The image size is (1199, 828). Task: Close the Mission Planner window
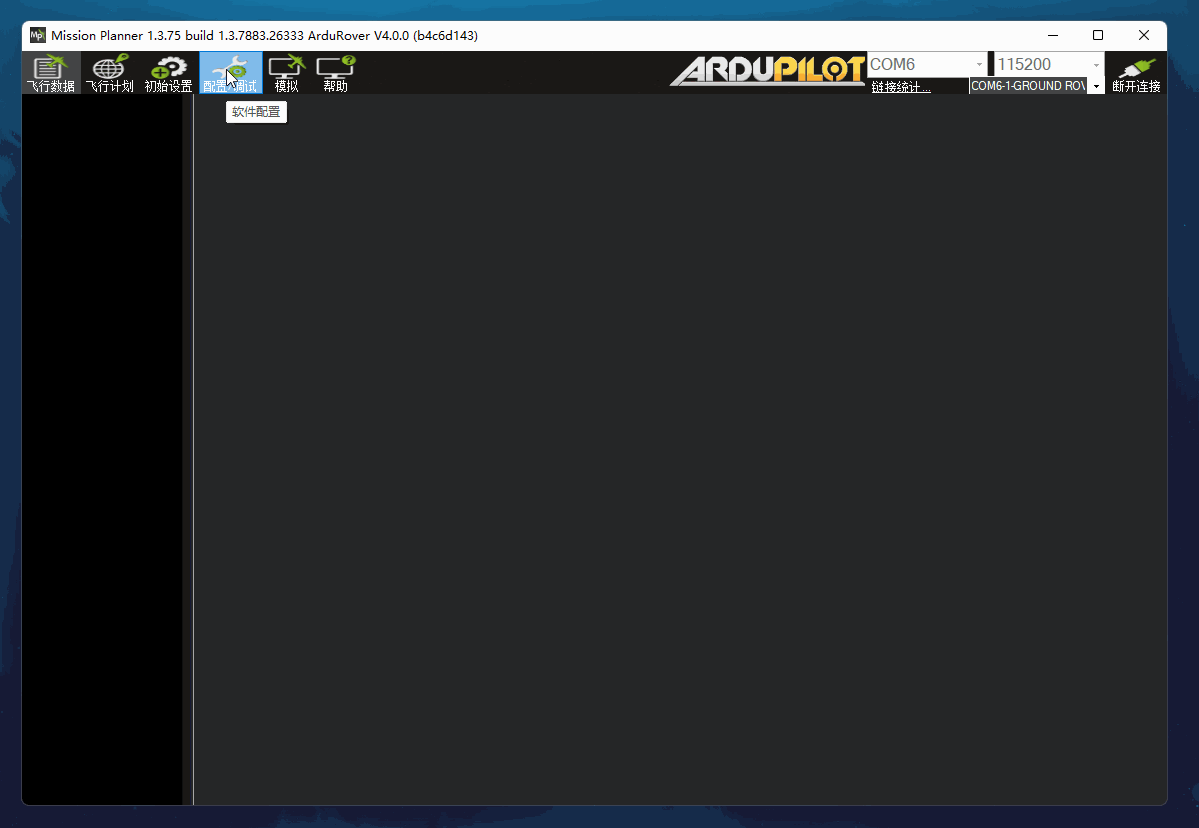(x=1144, y=35)
